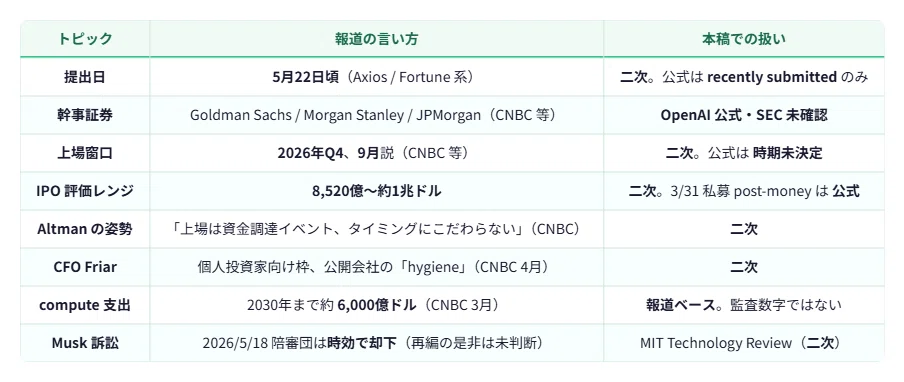Screen dimensions: 904x382
Task: Click the 本稿での扱い column header
Action: [x=744, y=39]
